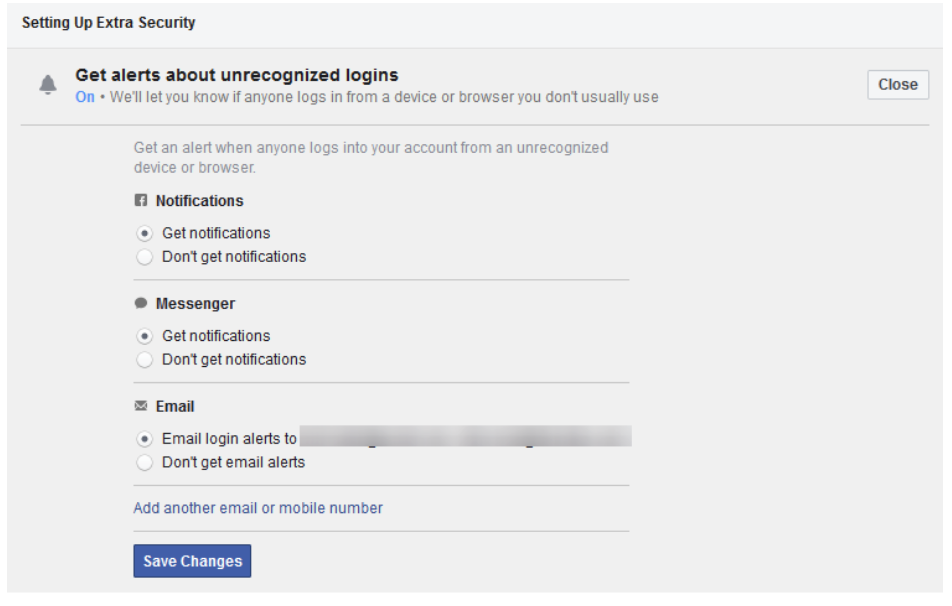Click the Messenger speech bubble icon
Image resolution: width=952 pixels, height=606 pixels.
coord(141,304)
